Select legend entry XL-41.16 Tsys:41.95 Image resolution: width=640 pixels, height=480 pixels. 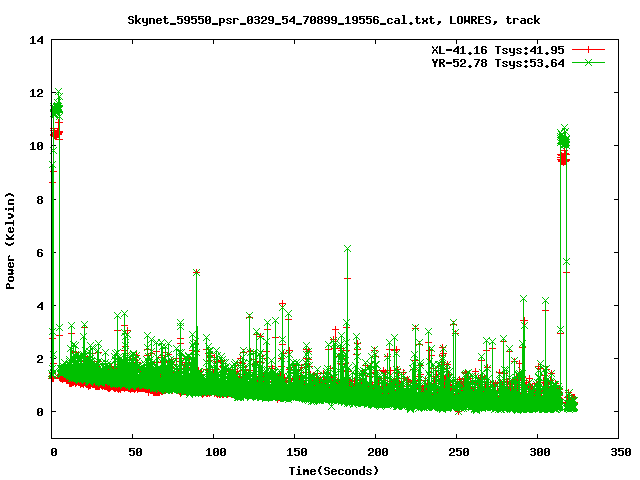(498, 50)
